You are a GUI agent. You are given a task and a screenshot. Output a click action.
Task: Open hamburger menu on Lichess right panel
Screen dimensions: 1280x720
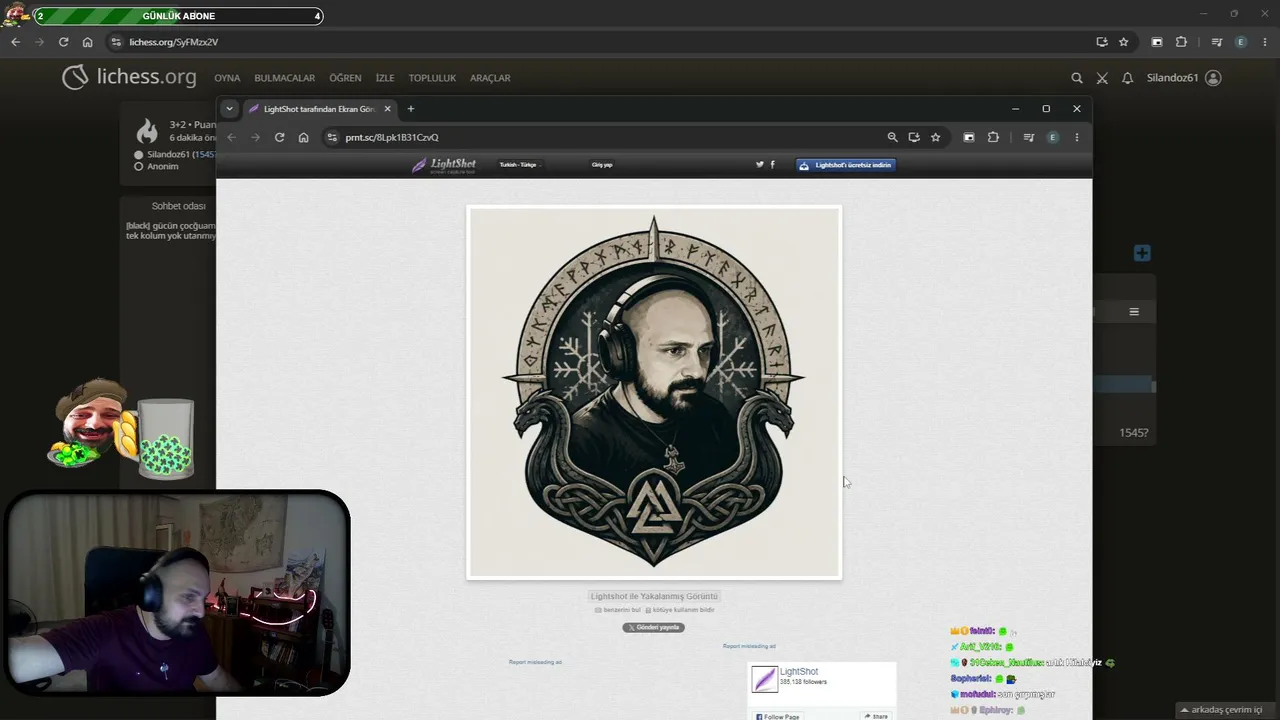click(1134, 312)
